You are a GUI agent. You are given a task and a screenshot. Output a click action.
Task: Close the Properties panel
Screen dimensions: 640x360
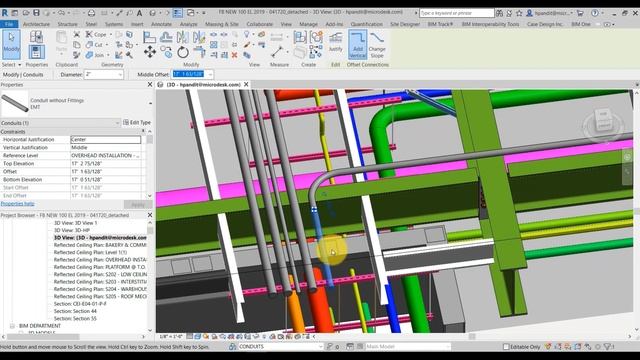(150, 84)
